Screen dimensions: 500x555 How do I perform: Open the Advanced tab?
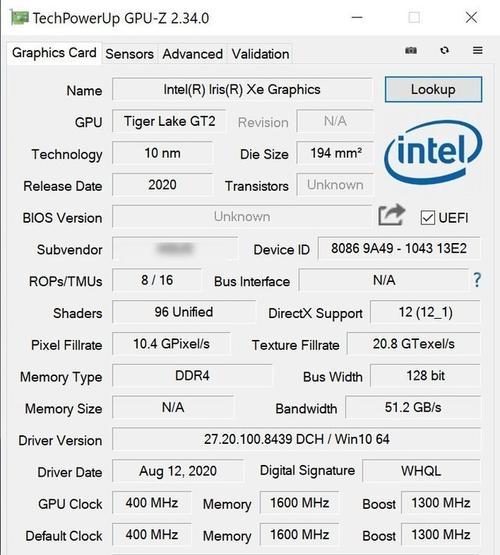pyautogui.click(x=192, y=54)
